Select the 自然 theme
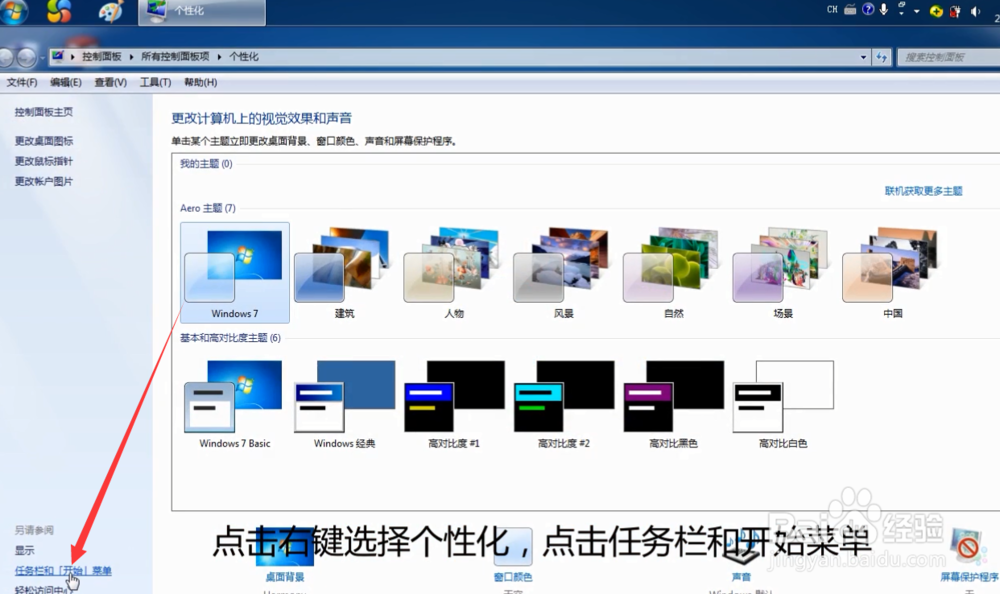Image resolution: width=1000 pixels, height=594 pixels. point(673,272)
